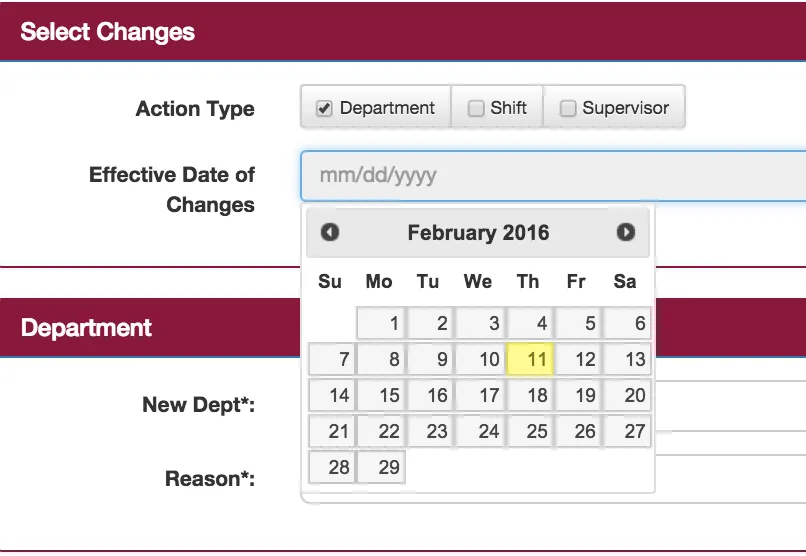Viewport: 806px width, 556px height.
Task: Uncheck the Department checkbox
Action: pos(324,108)
